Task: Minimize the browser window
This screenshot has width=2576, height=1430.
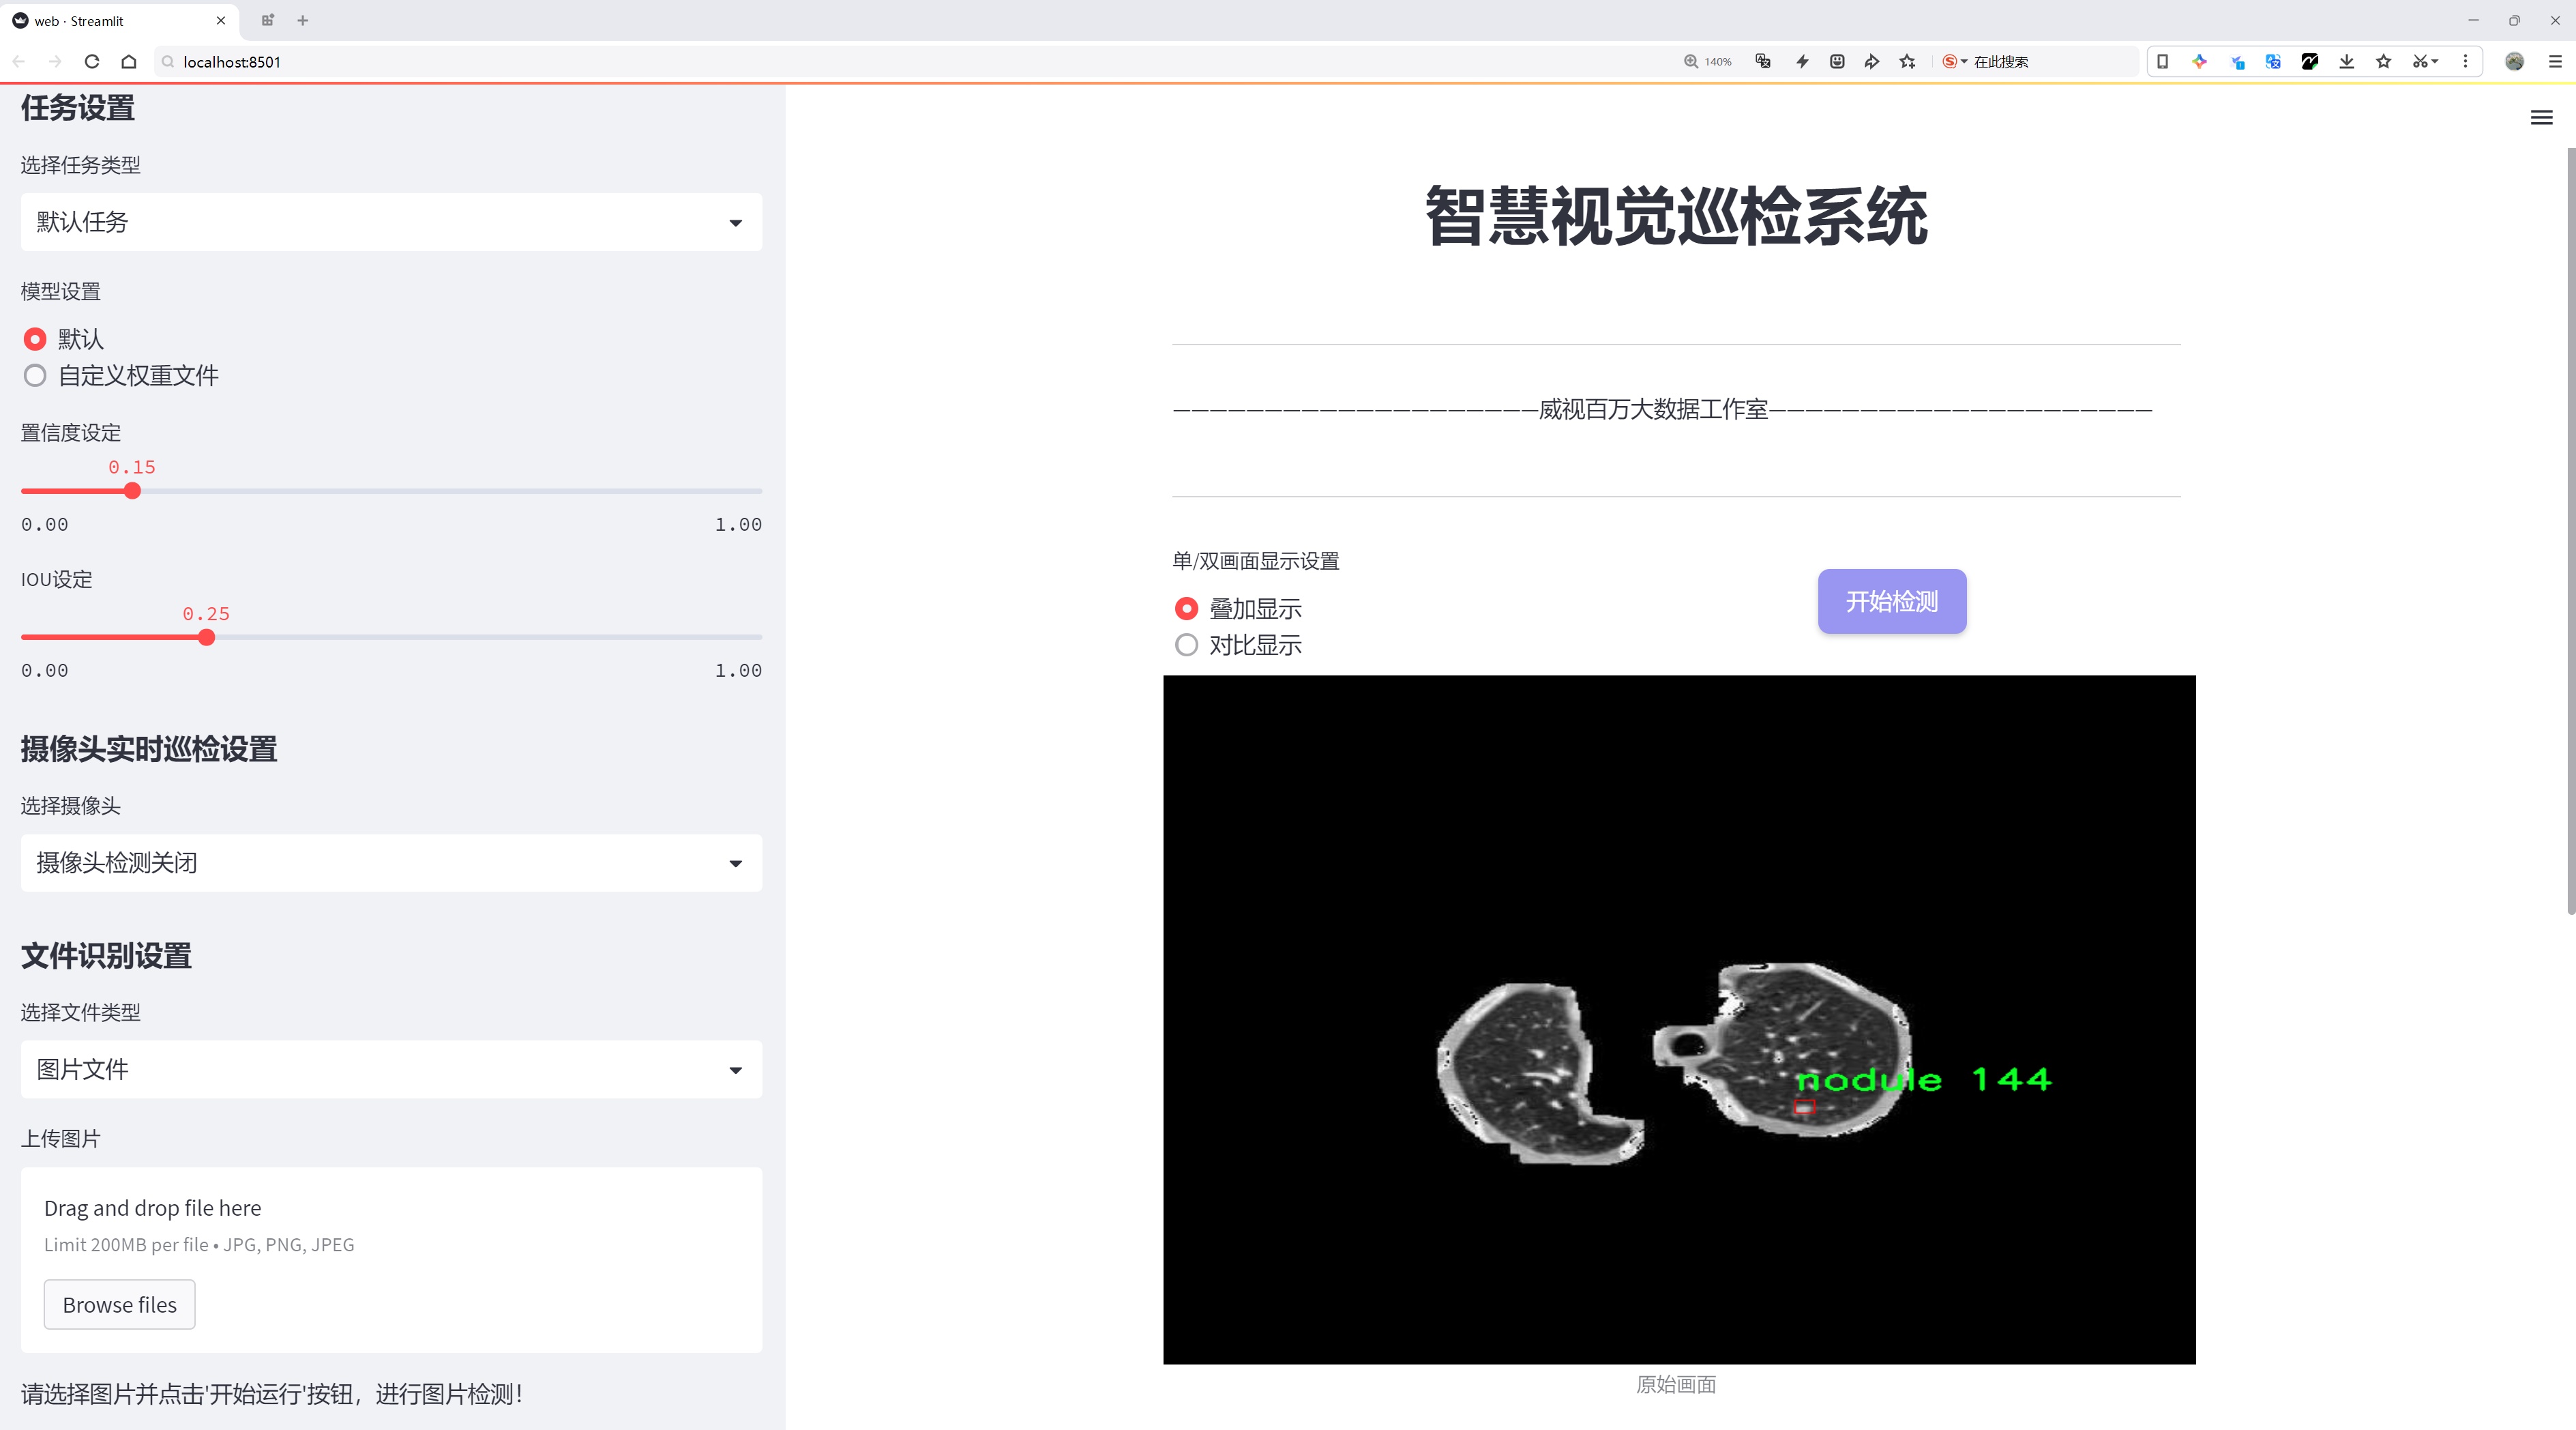Action: 2473,20
